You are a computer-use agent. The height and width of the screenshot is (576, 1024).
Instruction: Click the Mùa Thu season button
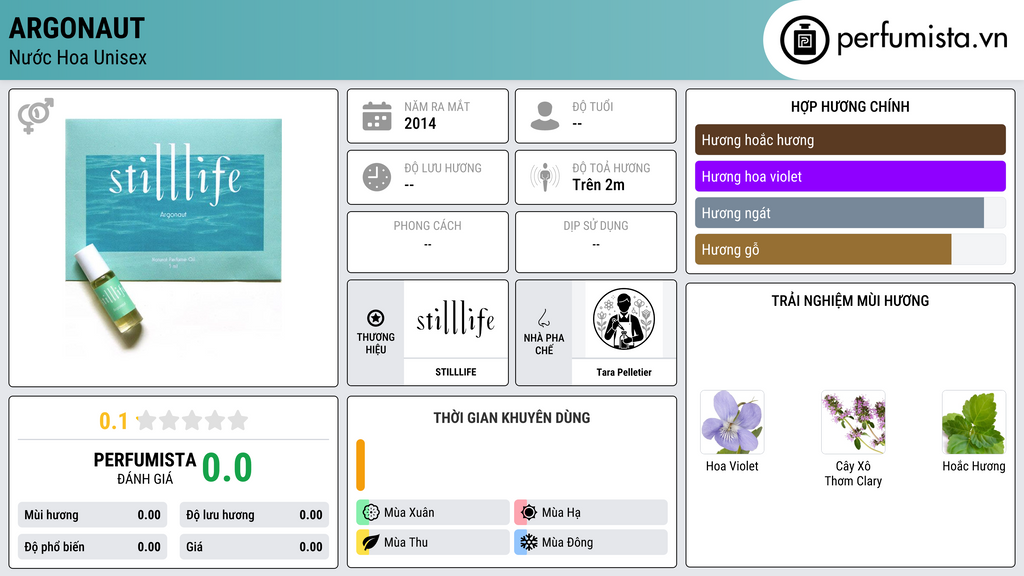point(432,542)
